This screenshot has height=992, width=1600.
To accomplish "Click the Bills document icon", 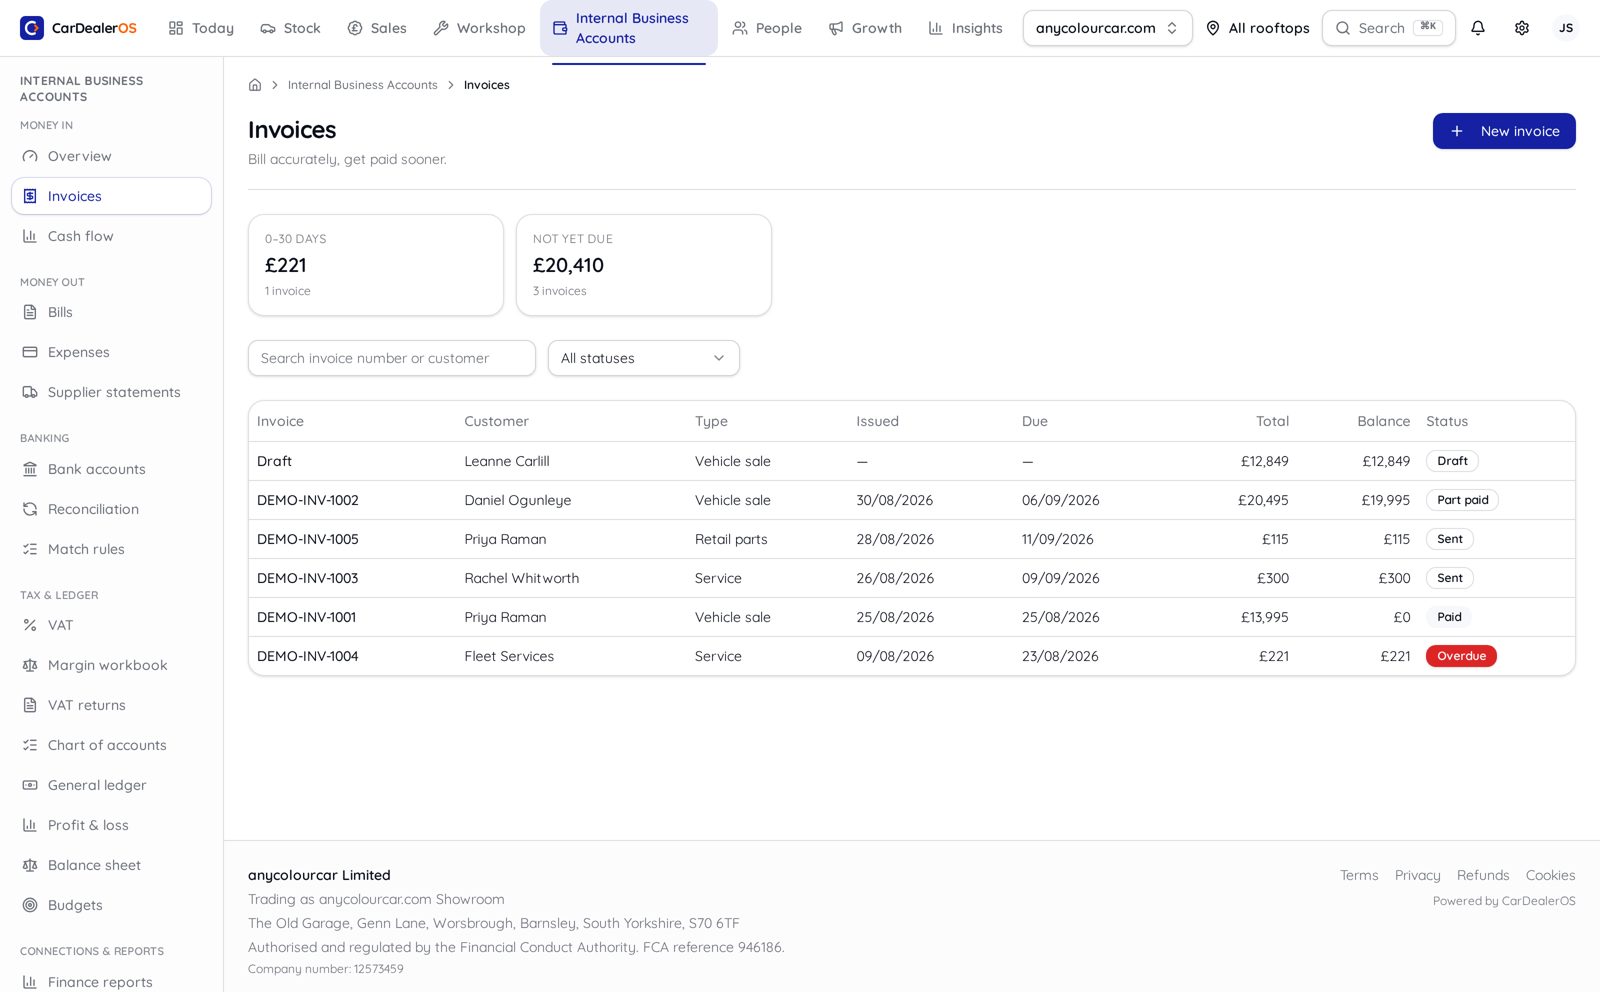I will pyautogui.click(x=30, y=312).
